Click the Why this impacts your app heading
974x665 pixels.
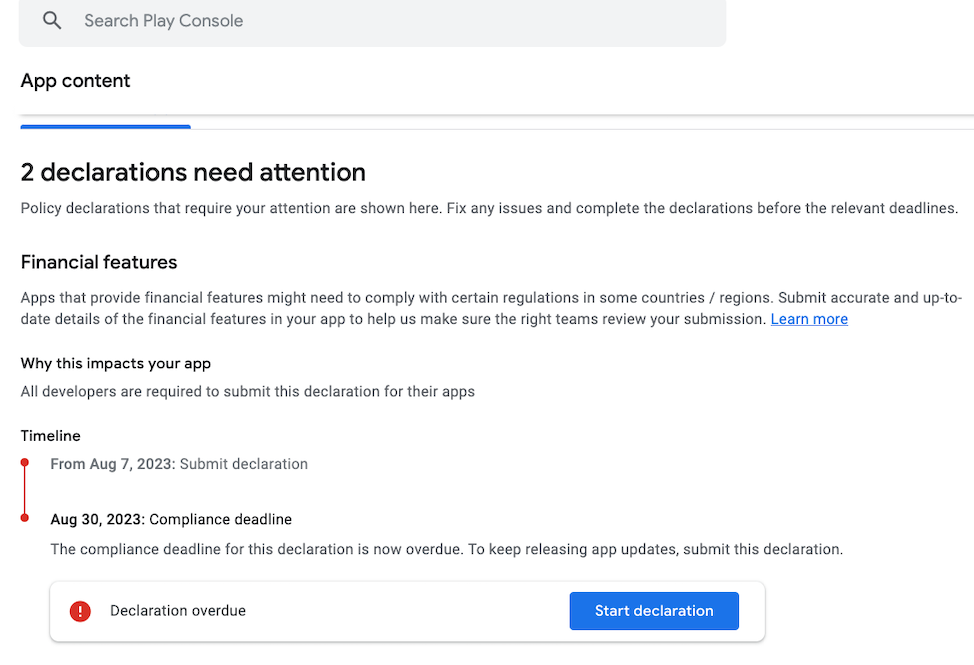click(115, 363)
